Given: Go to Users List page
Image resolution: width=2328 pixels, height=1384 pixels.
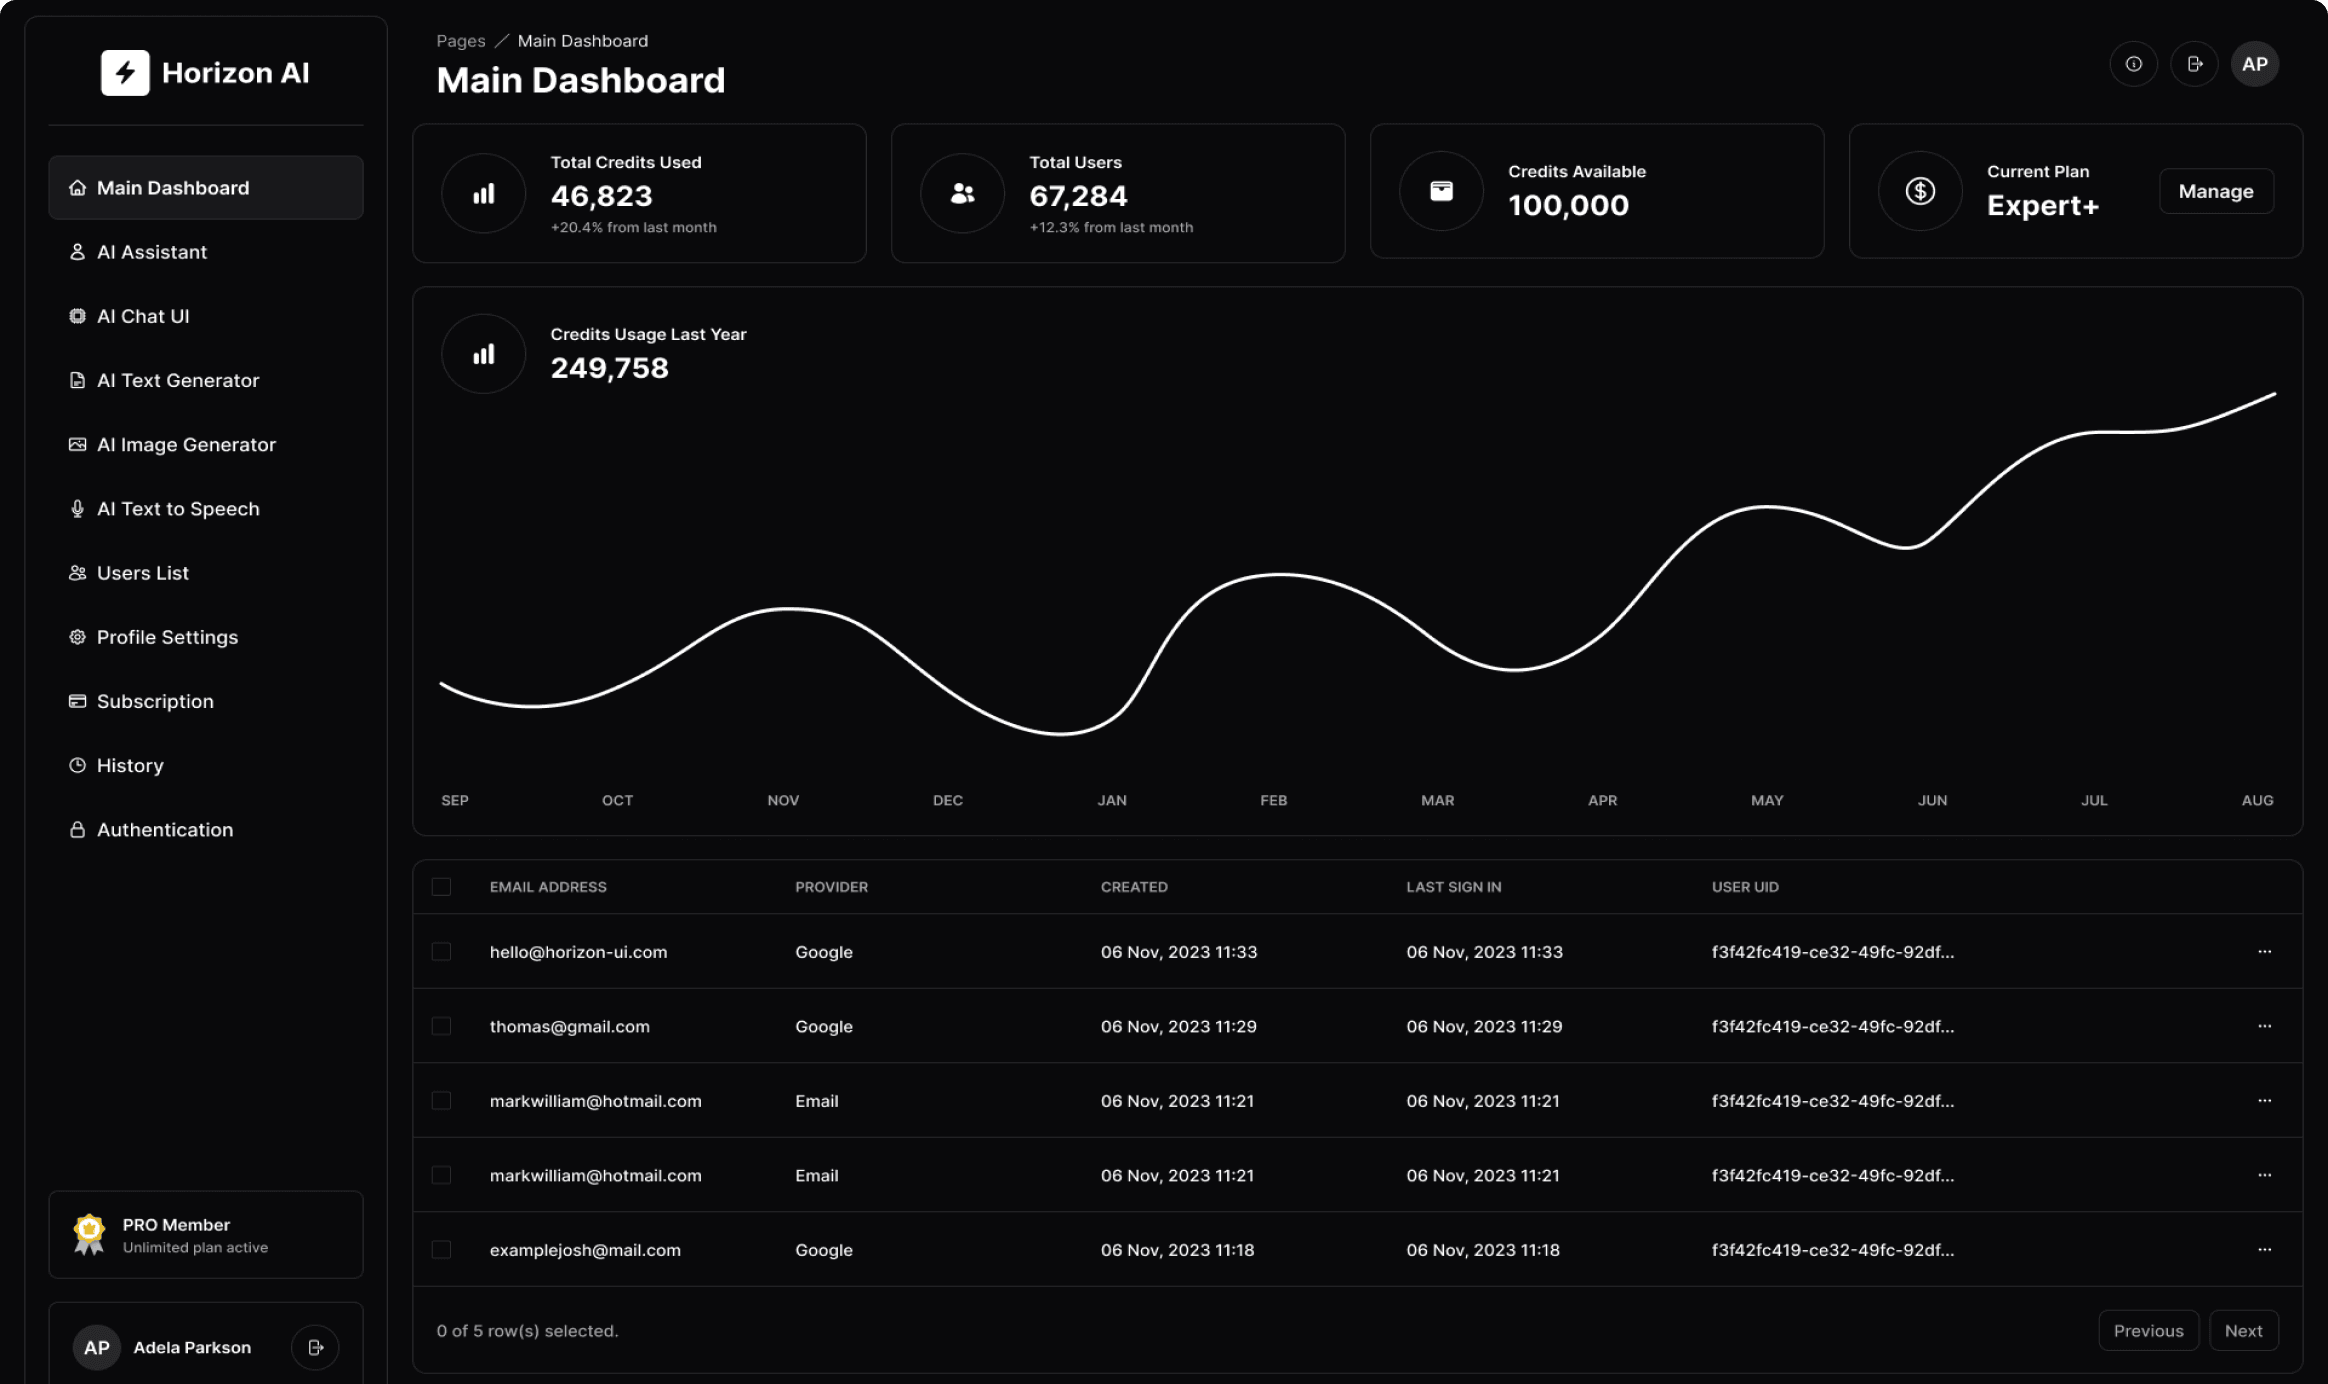Looking at the screenshot, I should [x=142, y=573].
